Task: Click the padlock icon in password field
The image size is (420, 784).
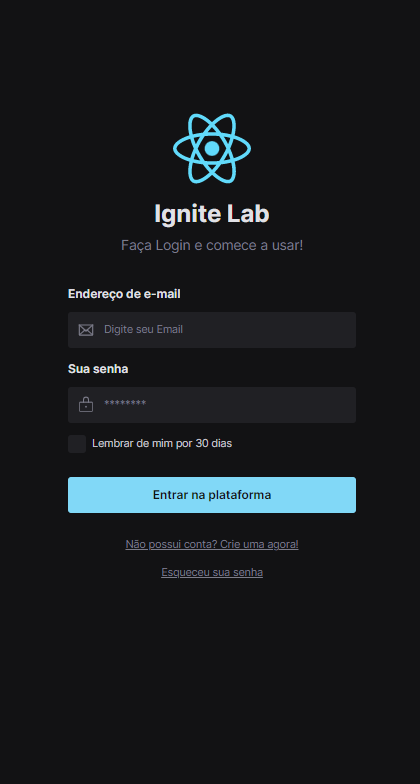Action: click(86, 404)
